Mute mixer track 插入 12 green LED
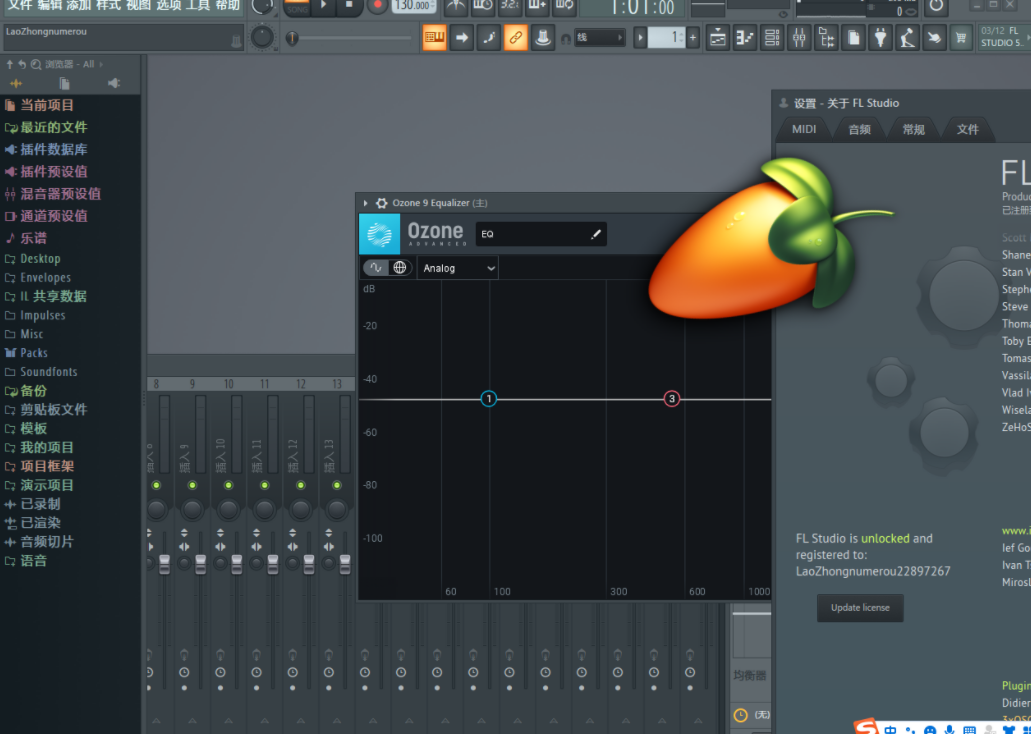The image size is (1031, 734). pyautogui.click(x=300, y=485)
